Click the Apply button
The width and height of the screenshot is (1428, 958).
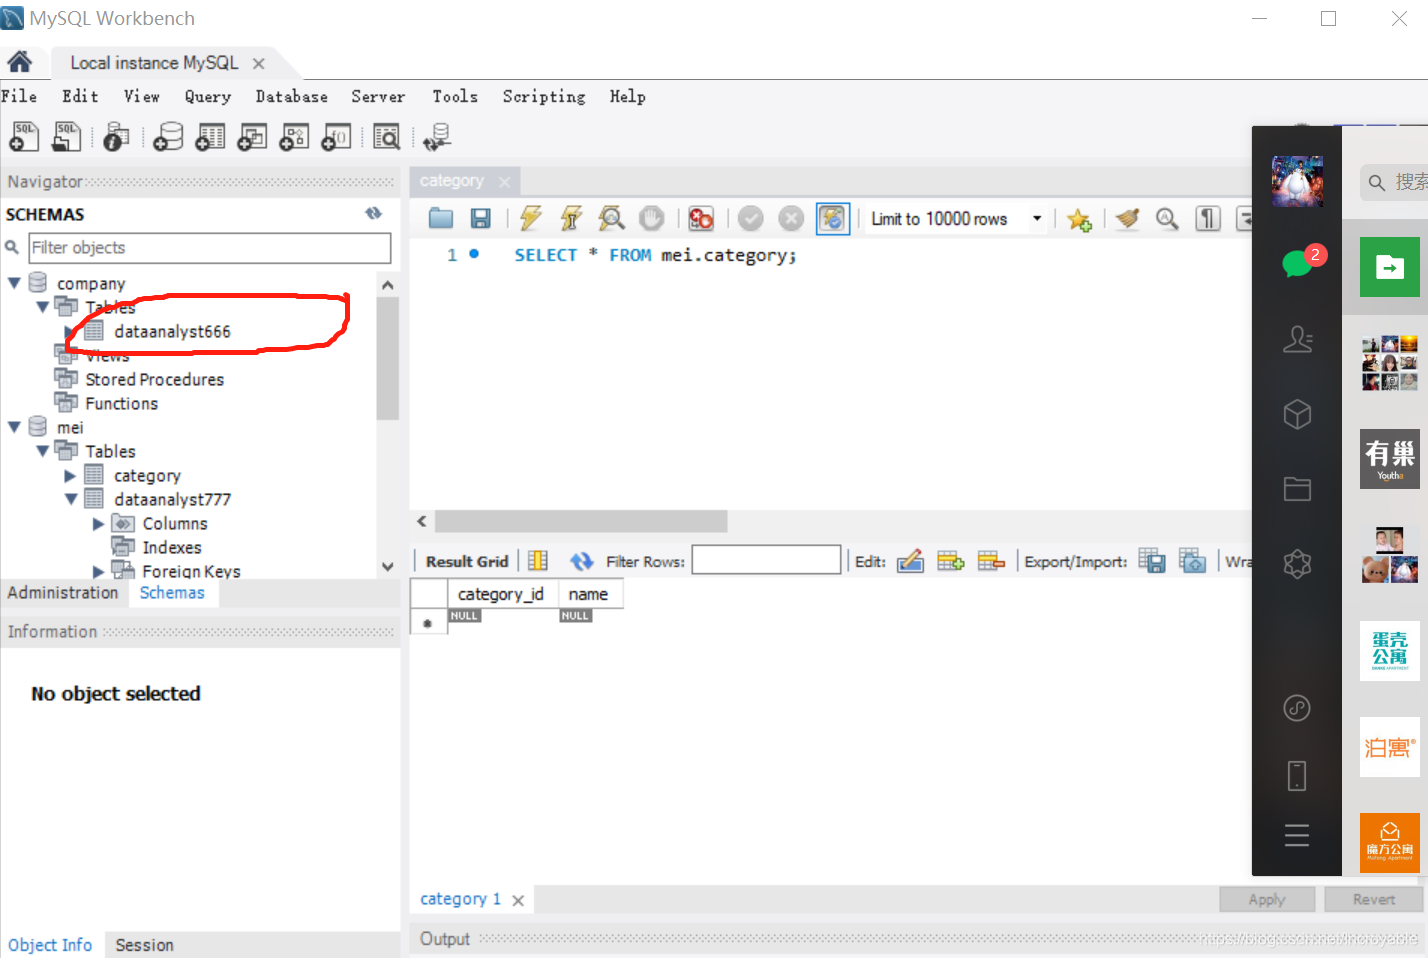click(1267, 899)
